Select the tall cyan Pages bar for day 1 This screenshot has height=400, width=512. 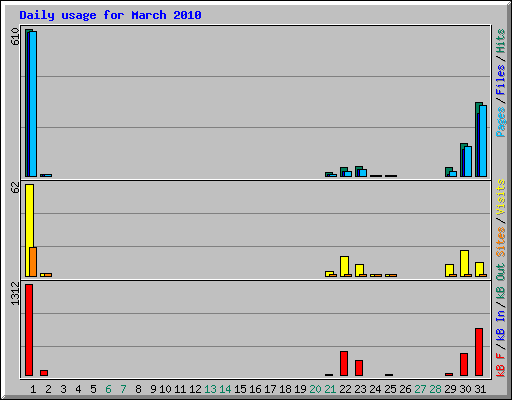pyautogui.click(x=33, y=104)
